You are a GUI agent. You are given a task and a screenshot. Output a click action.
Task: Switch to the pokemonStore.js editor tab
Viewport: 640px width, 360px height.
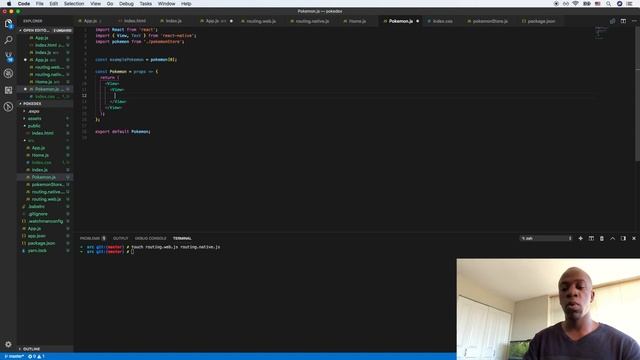(490, 21)
